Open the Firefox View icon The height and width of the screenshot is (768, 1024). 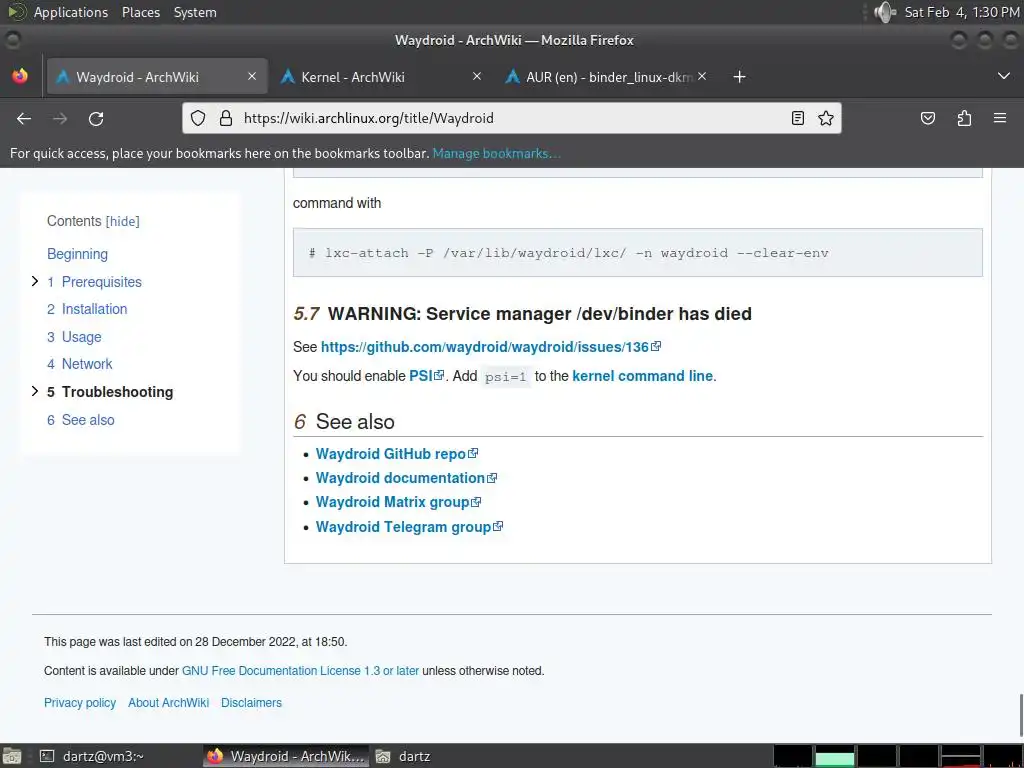click(x=20, y=76)
